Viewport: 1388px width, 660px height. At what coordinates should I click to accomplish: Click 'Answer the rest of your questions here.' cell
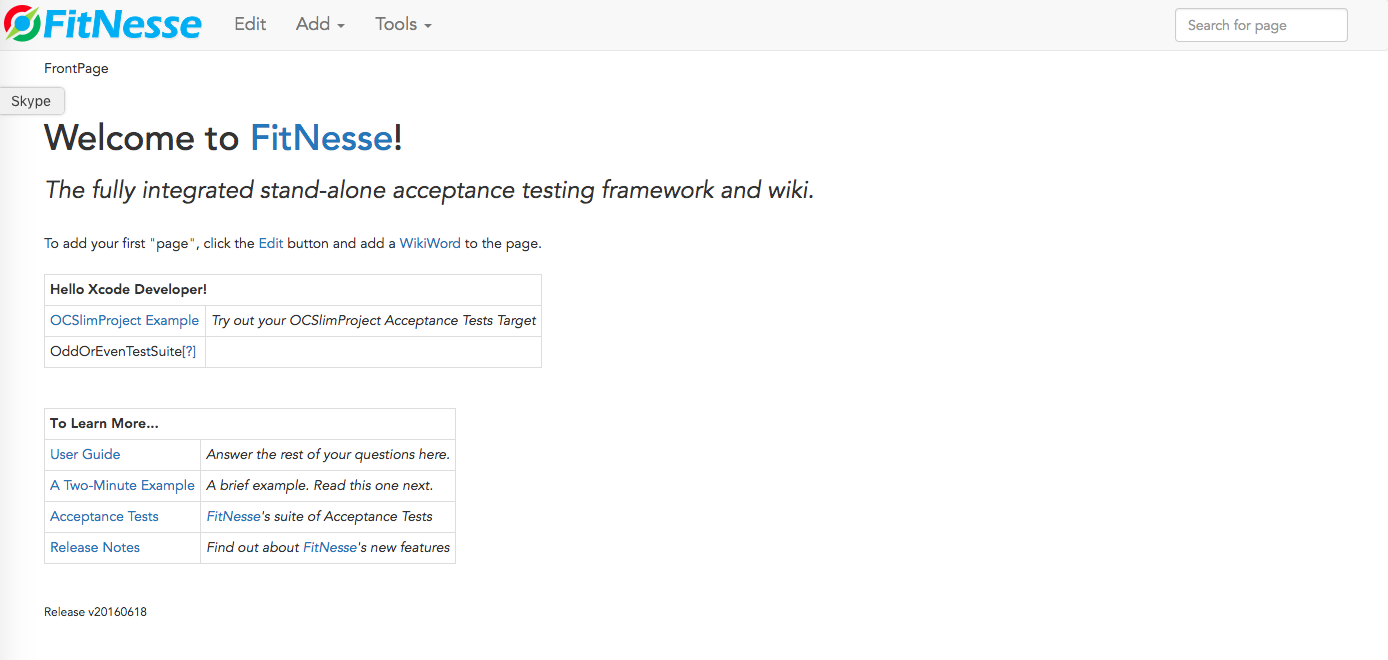(328, 454)
